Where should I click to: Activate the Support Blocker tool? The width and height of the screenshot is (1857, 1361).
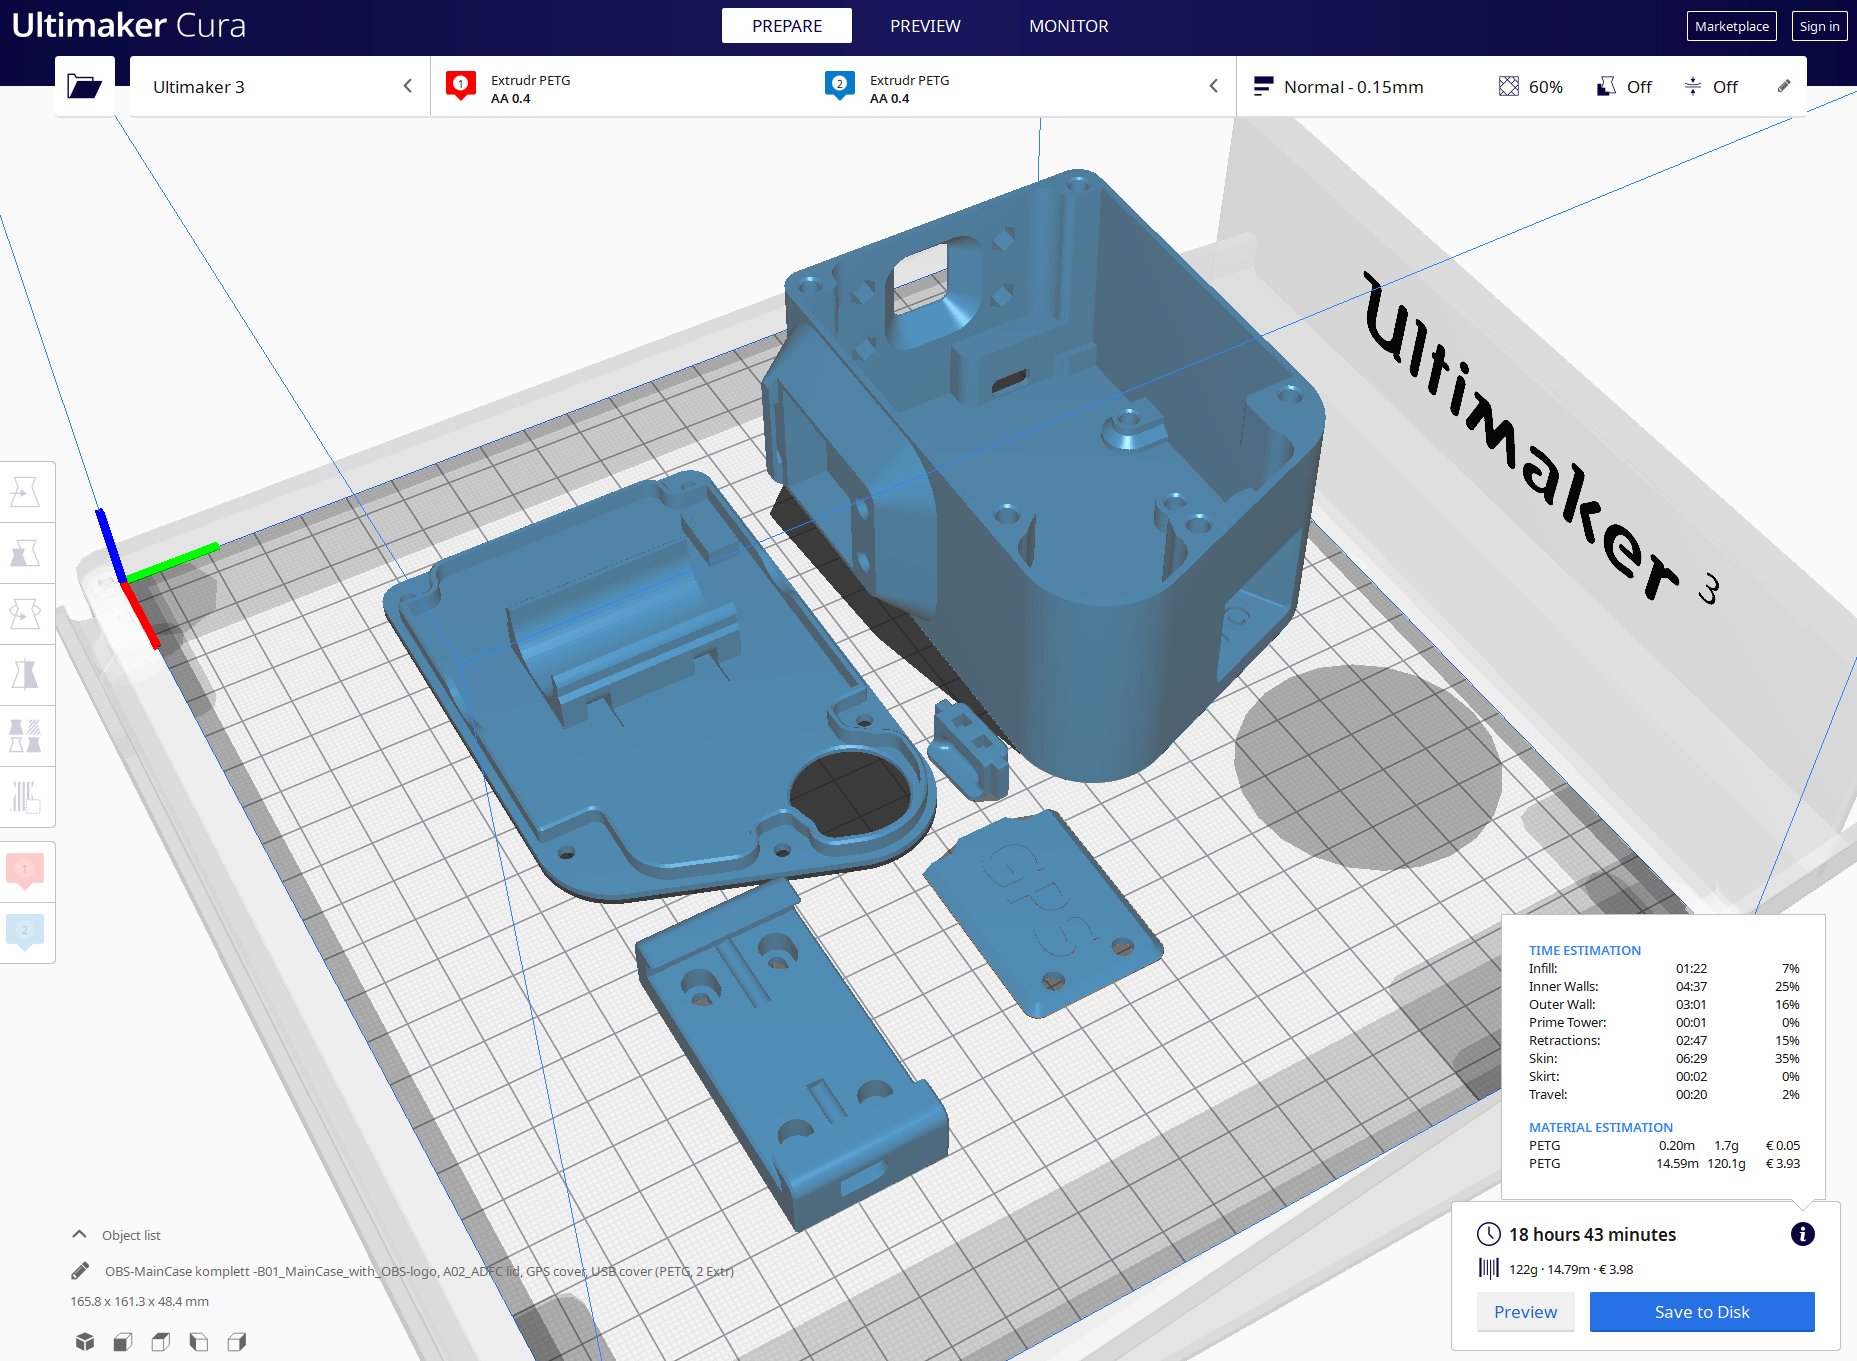25,797
